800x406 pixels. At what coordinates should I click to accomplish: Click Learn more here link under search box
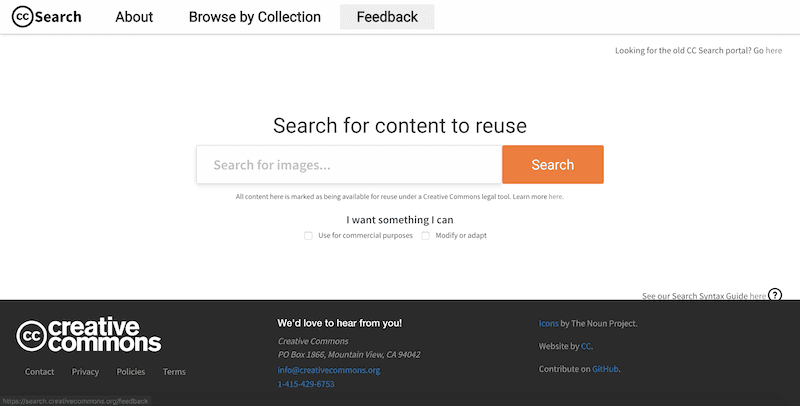point(556,197)
